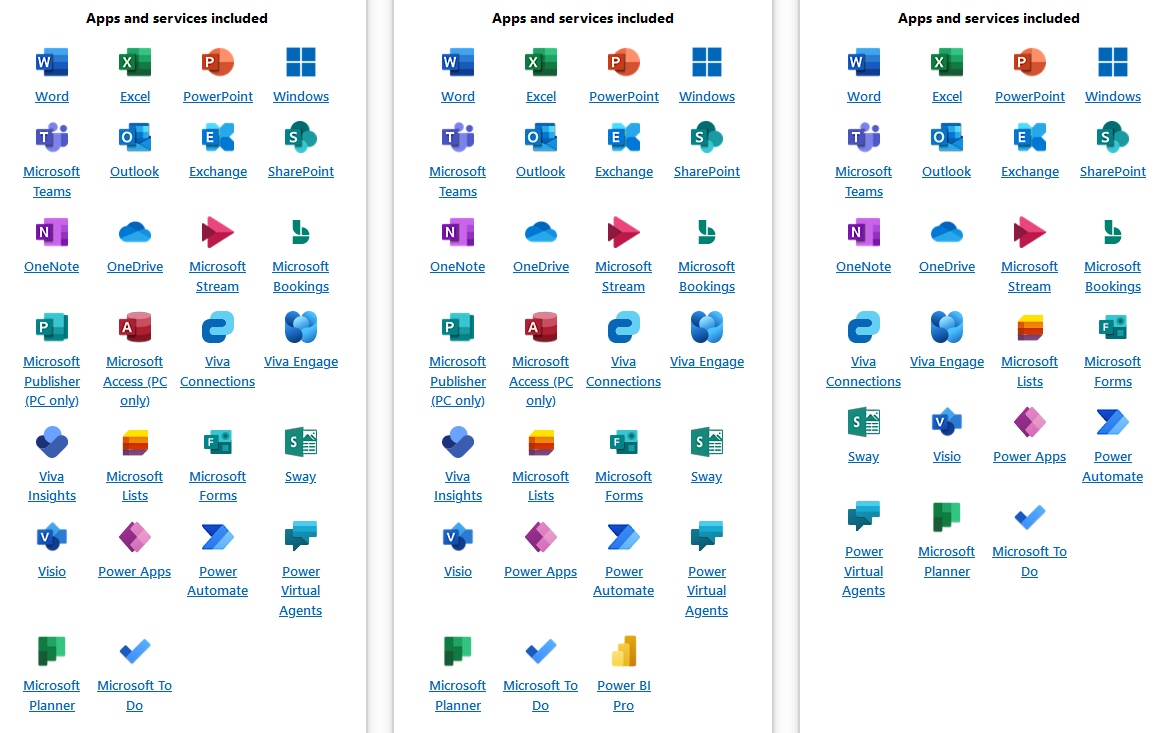Click the Visio icon in the right column
1160x733 pixels.
[x=947, y=422]
